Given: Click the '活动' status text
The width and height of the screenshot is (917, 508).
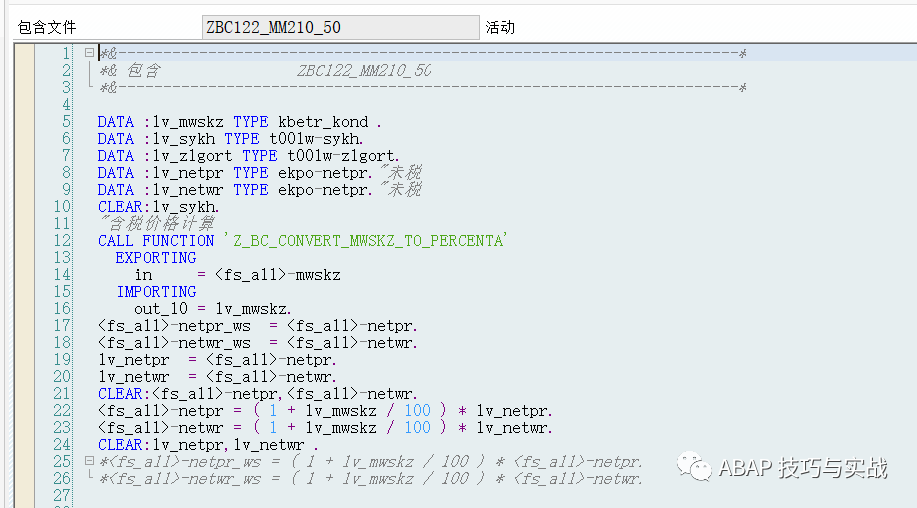Looking at the screenshot, I should (x=500, y=27).
